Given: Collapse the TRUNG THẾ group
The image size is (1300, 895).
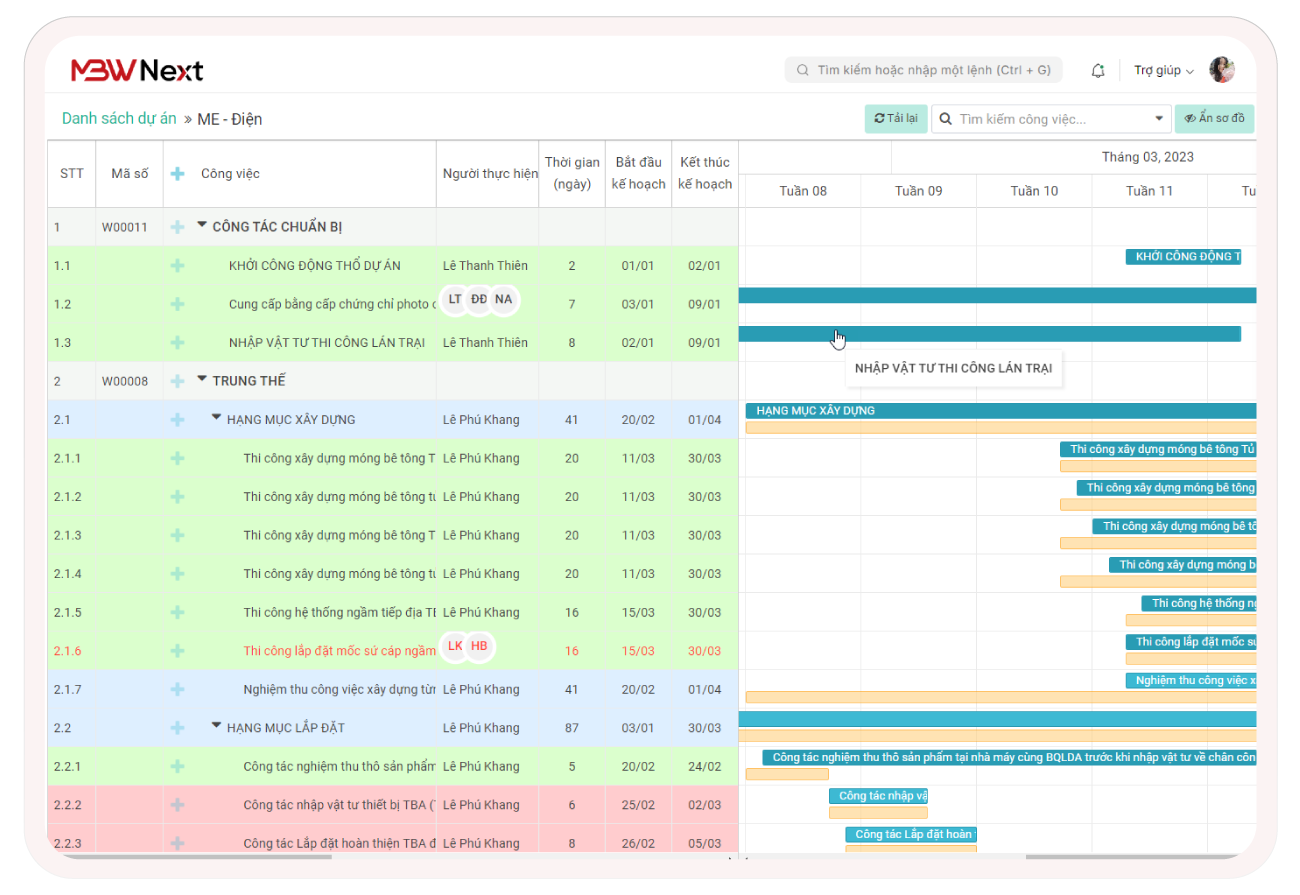Looking at the screenshot, I should tap(204, 380).
